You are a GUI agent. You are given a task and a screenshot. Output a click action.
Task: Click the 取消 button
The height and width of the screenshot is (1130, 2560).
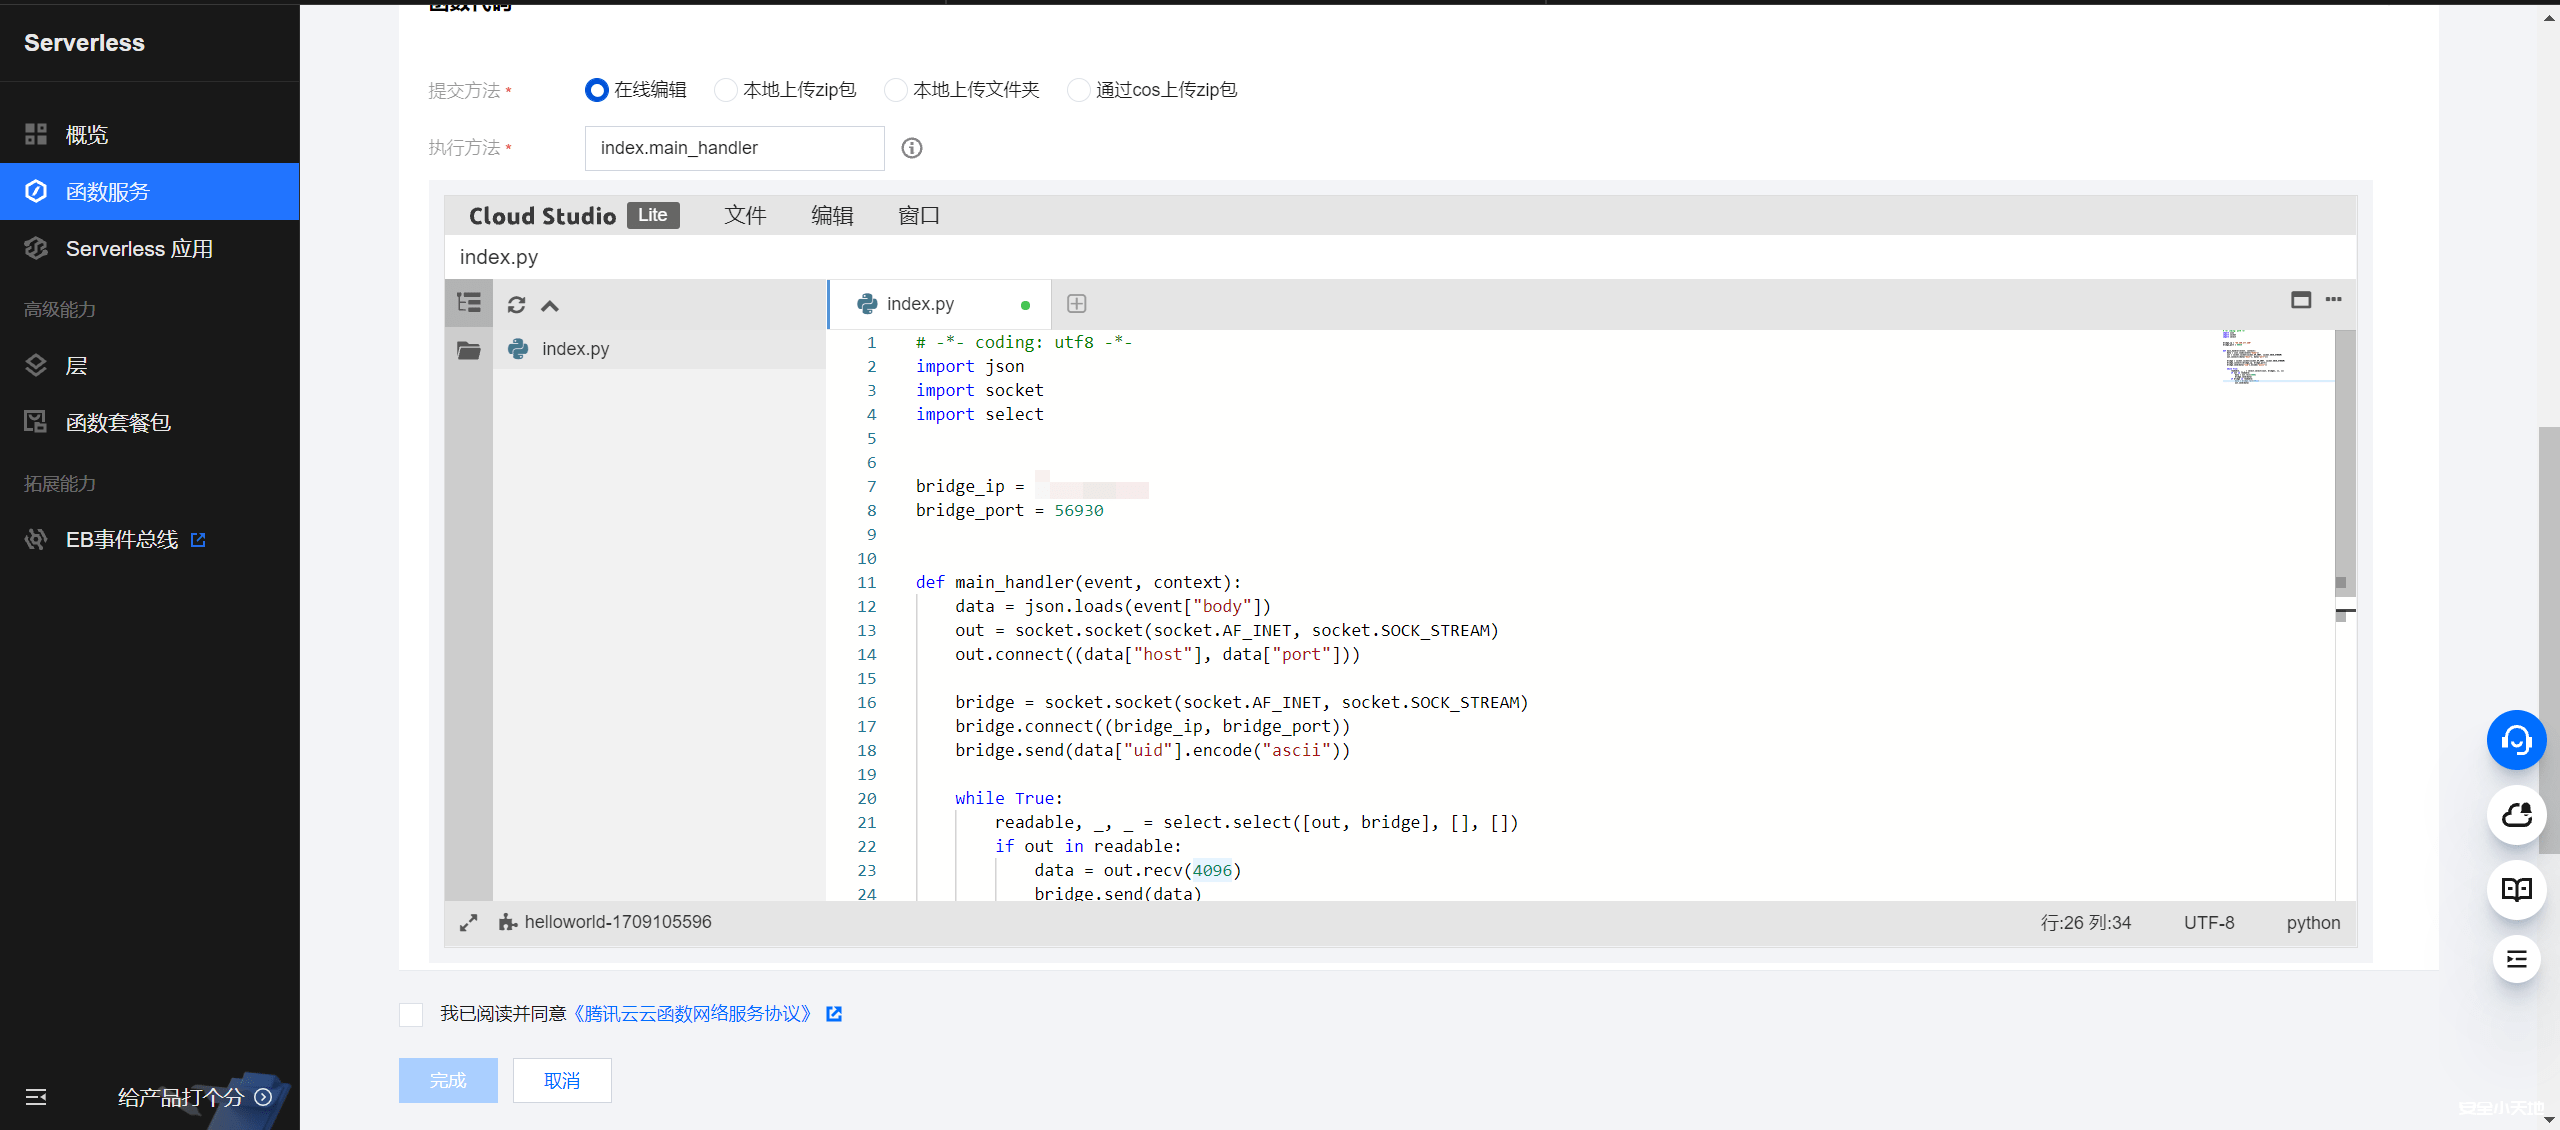click(x=562, y=1081)
